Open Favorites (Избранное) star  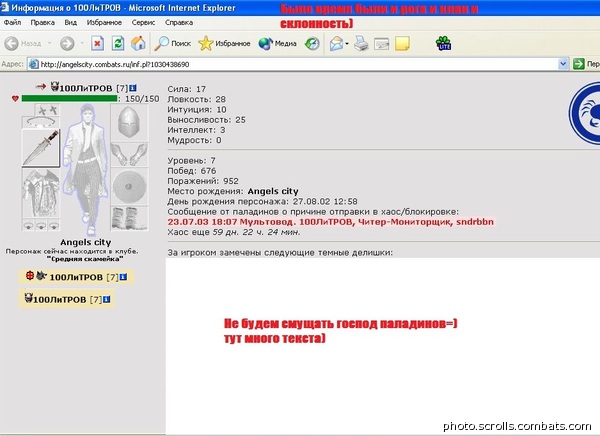(224, 43)
